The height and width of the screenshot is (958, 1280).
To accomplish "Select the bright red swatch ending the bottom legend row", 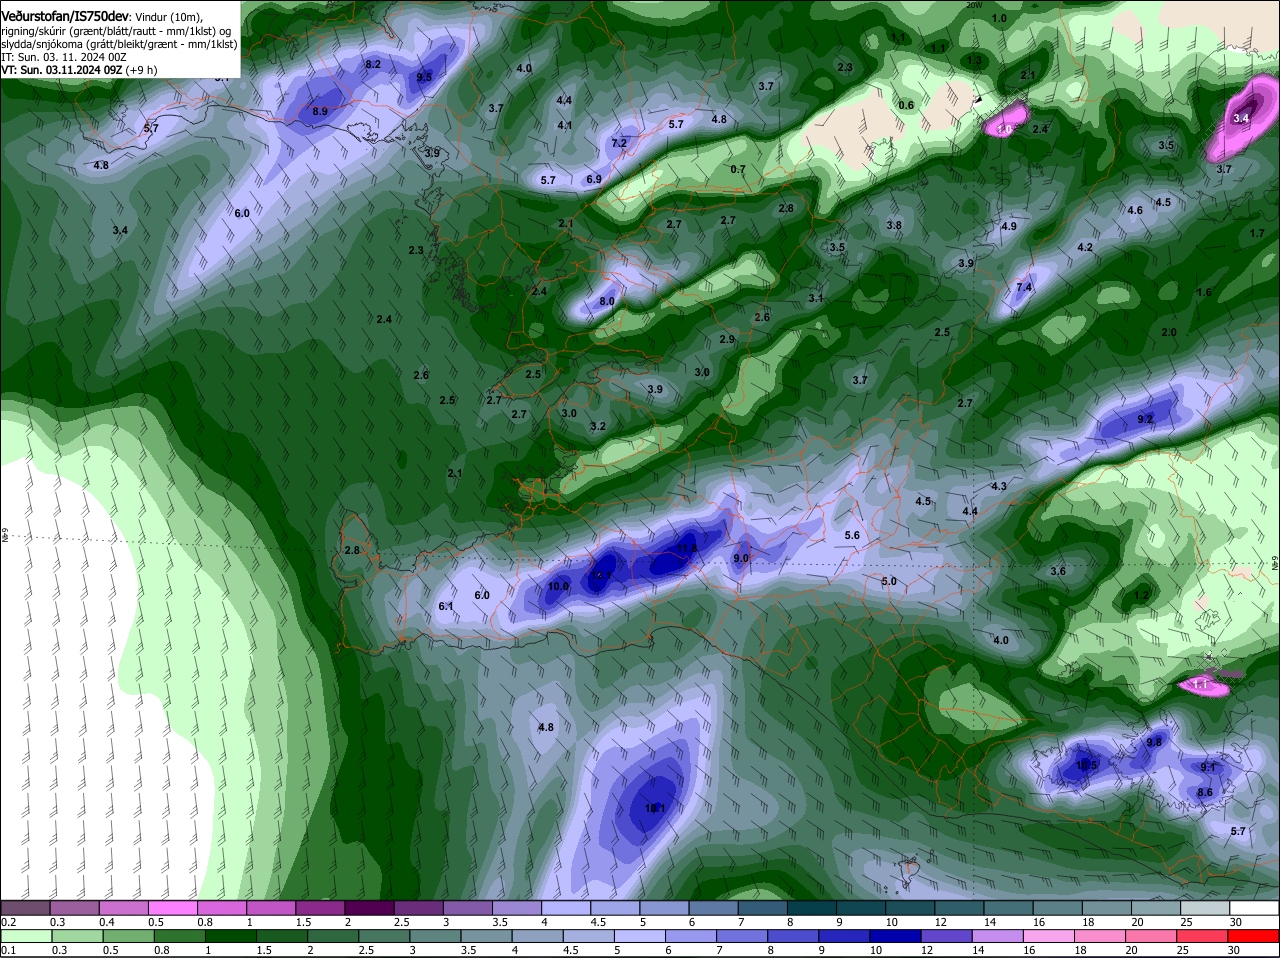I will [x=1254, y=936].
